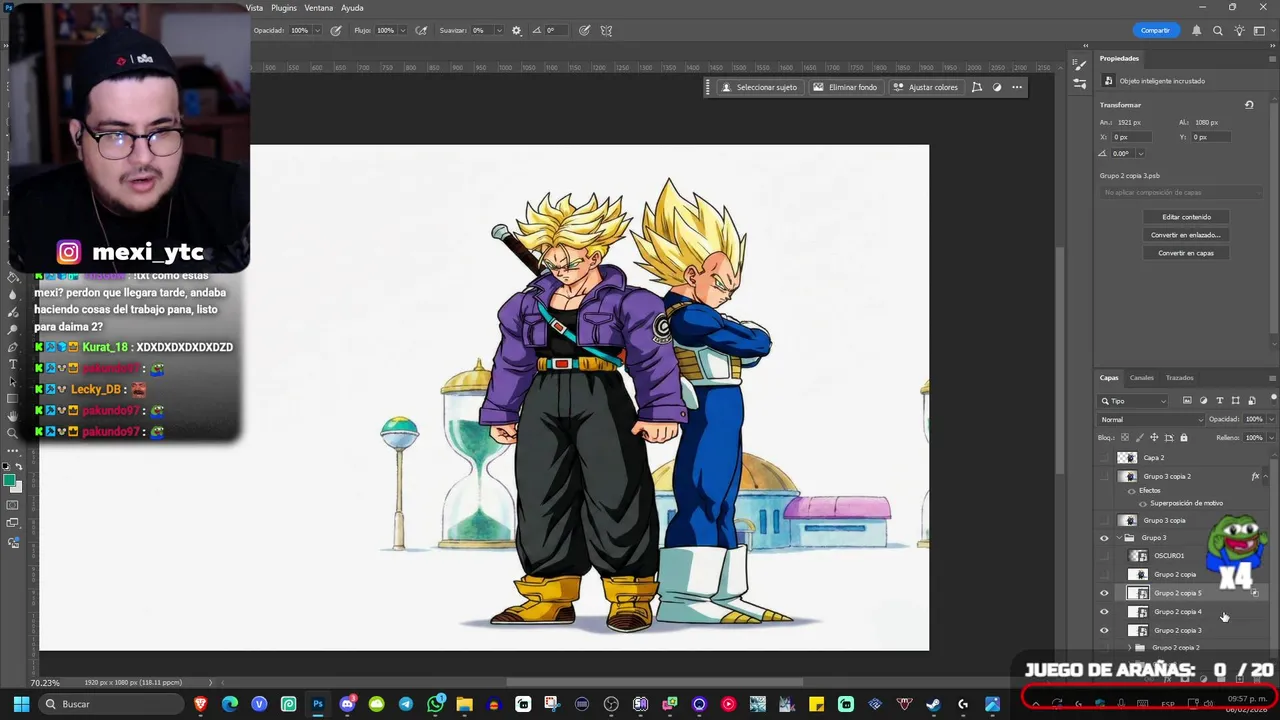
Task: Click lock position move-arrows icon
Action: tap(1154, 438)
